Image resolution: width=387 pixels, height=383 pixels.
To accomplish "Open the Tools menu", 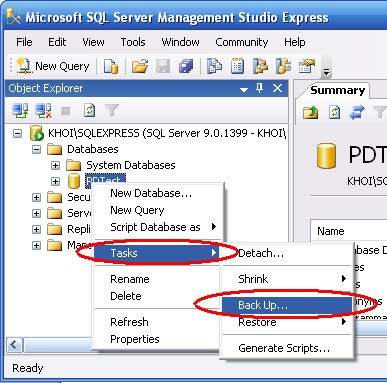I will [x=133, y=42].
